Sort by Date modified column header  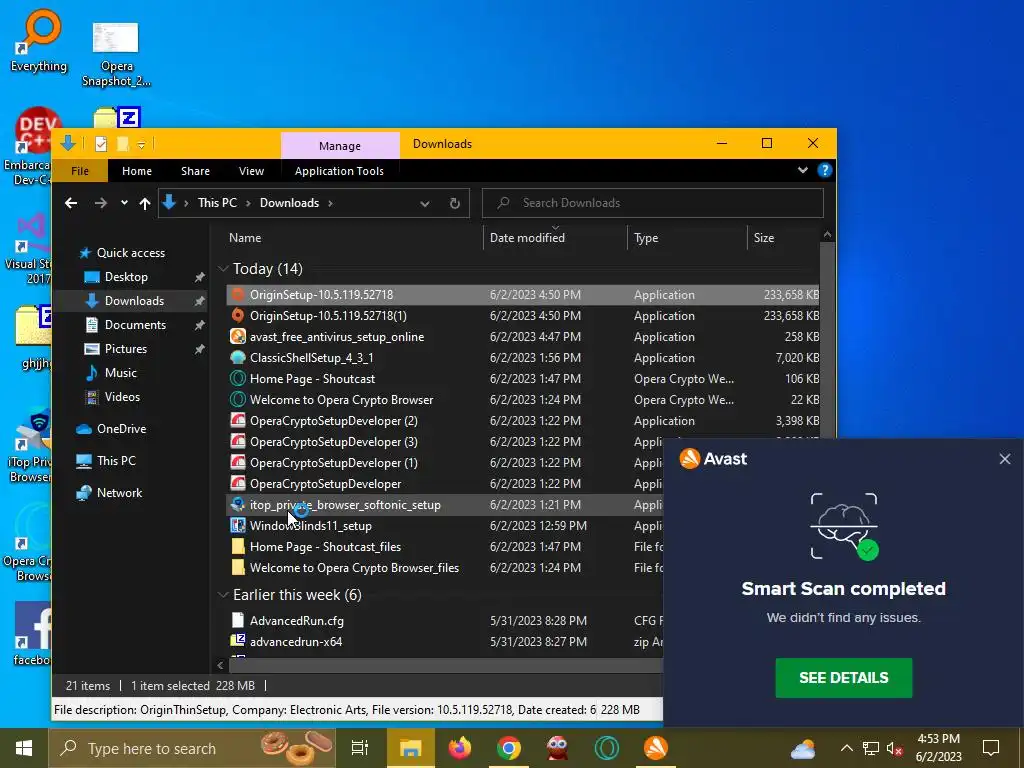pyautogui.click(x=527, y=238)
